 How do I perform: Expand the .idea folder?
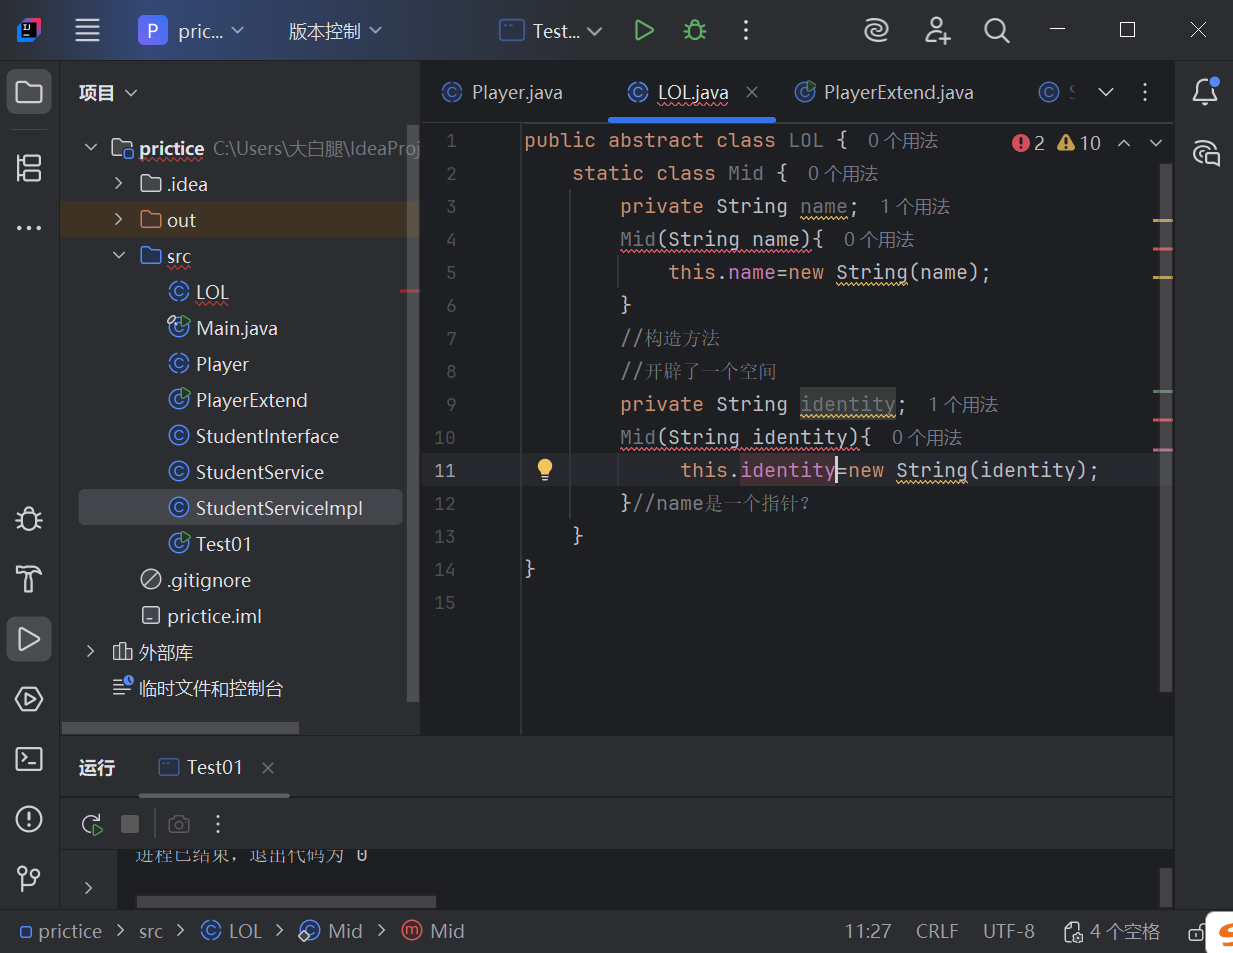(x=119, y=184)
